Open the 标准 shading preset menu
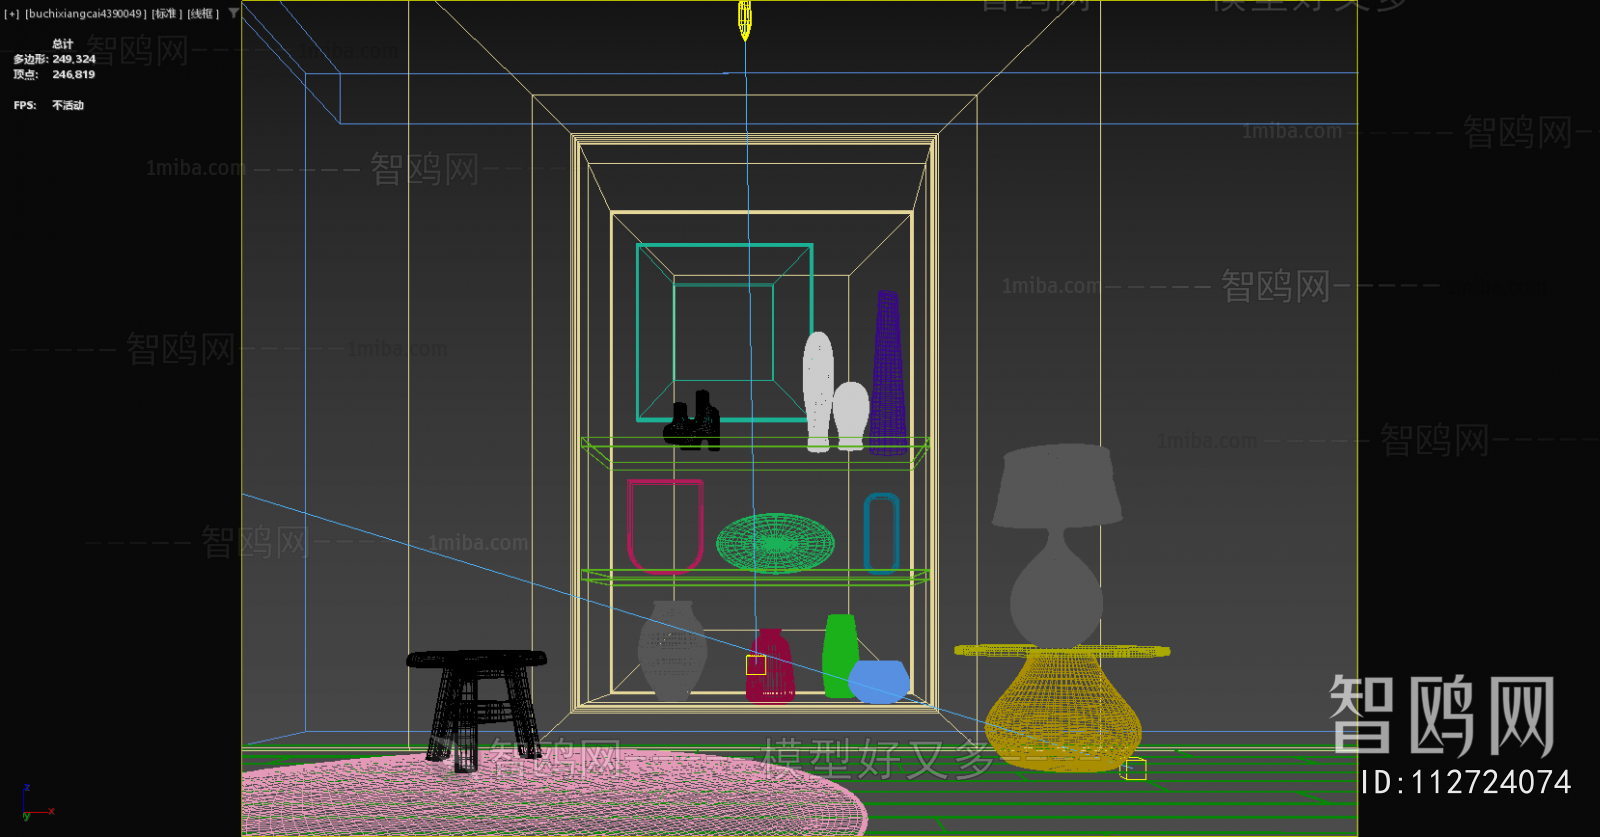 click(167, 14)
